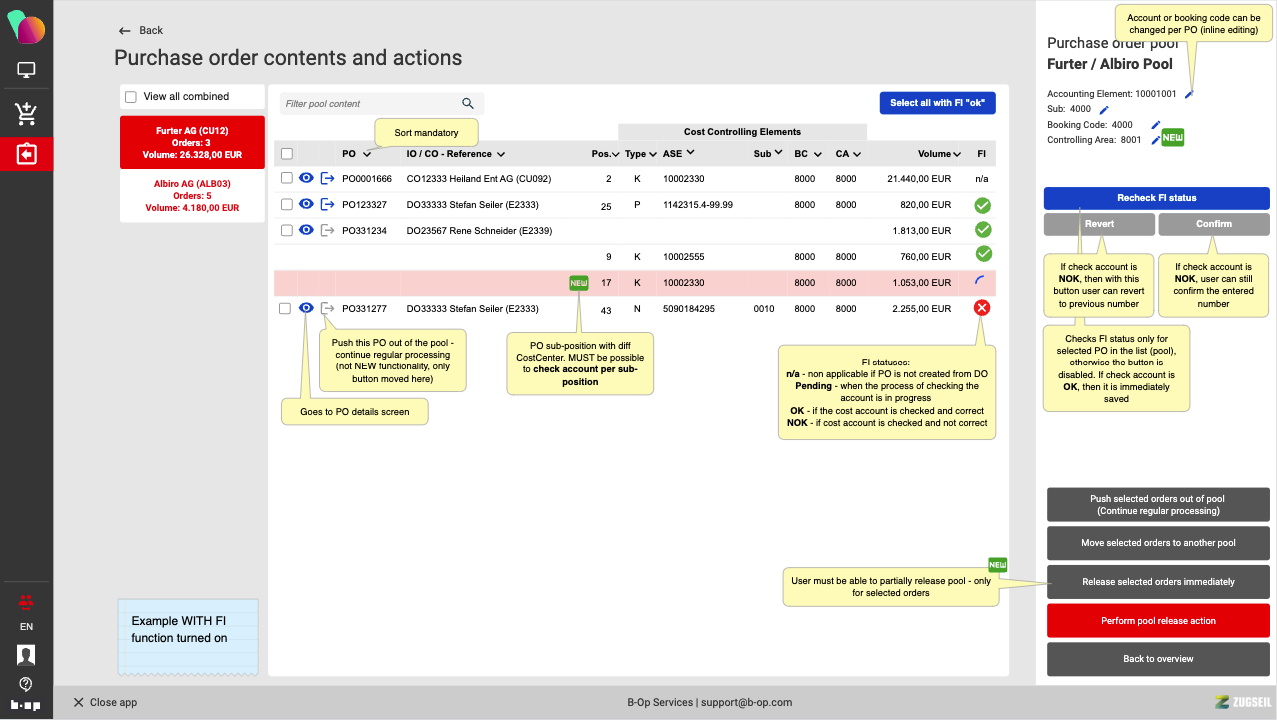Click the search magnifier in filter box
The image size is (1277, 720).
(468, 104)
